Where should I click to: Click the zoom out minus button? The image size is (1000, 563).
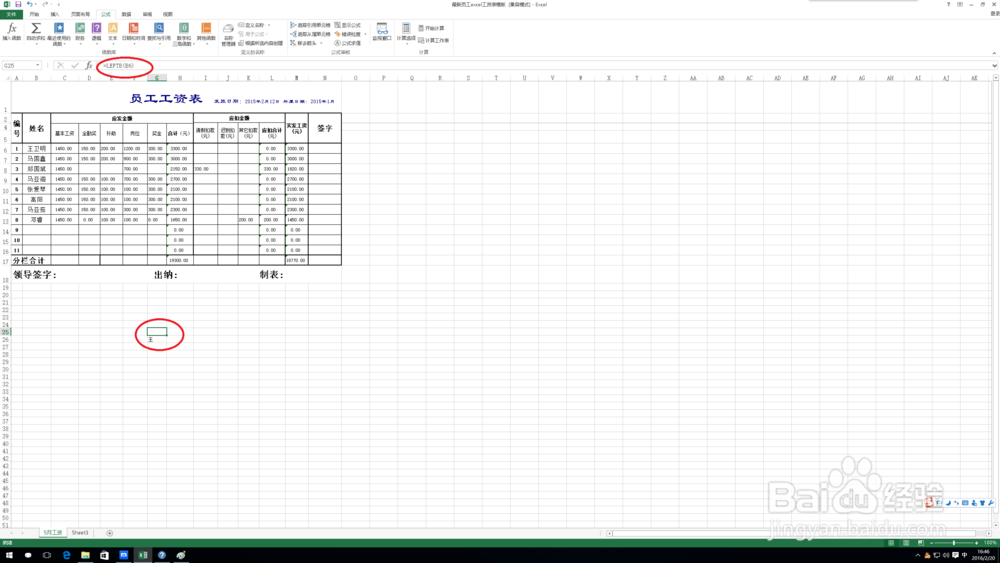tap(932, 543)
